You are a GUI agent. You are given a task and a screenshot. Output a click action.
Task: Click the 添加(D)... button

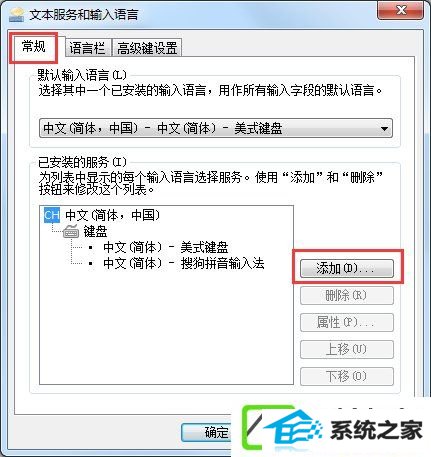click(x=347, y=269)
